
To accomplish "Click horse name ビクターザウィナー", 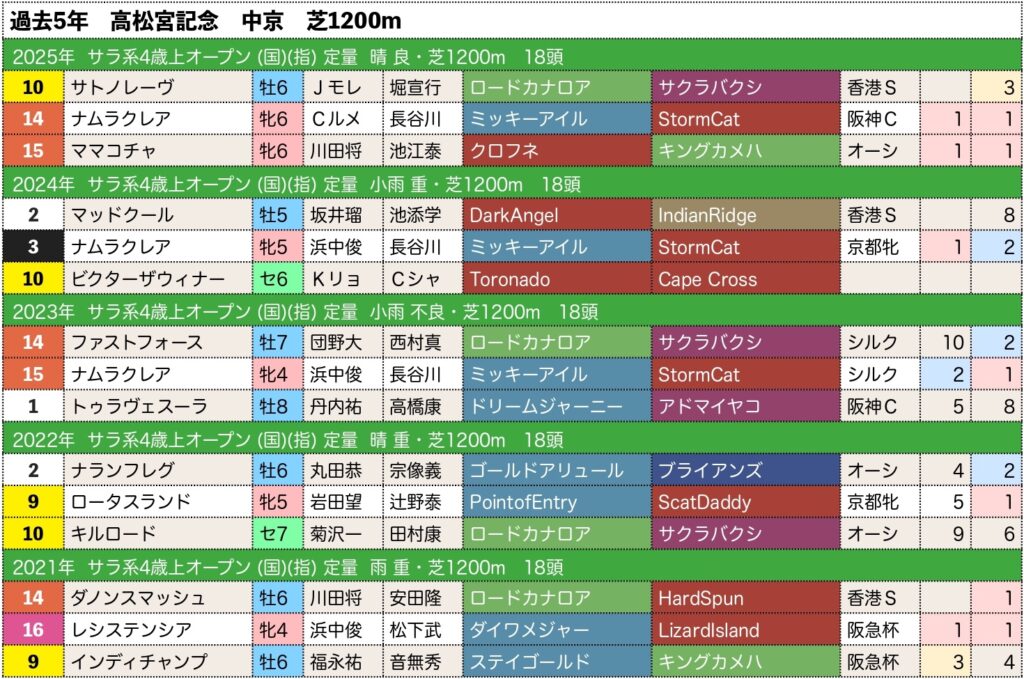I will coord(156,280).
